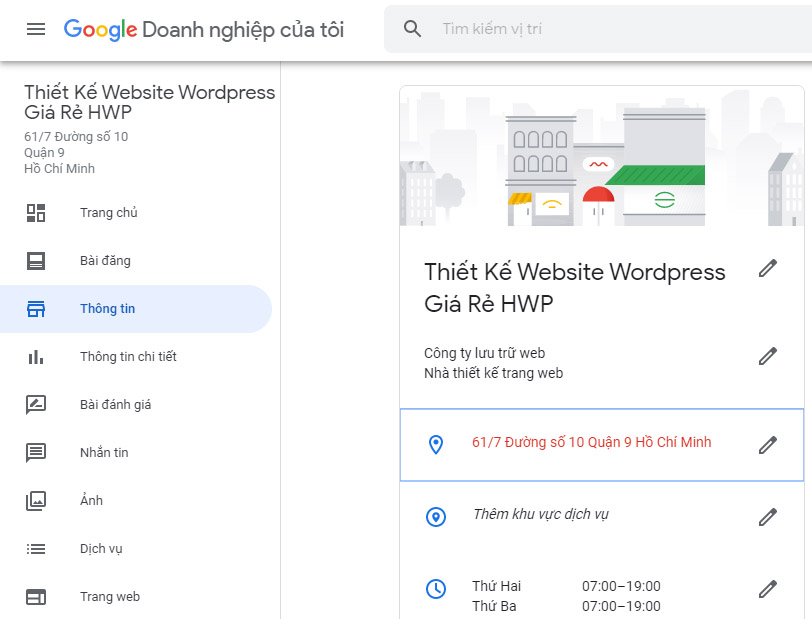
Task: Edit business category with pencil icon
Action: (768, 356)
